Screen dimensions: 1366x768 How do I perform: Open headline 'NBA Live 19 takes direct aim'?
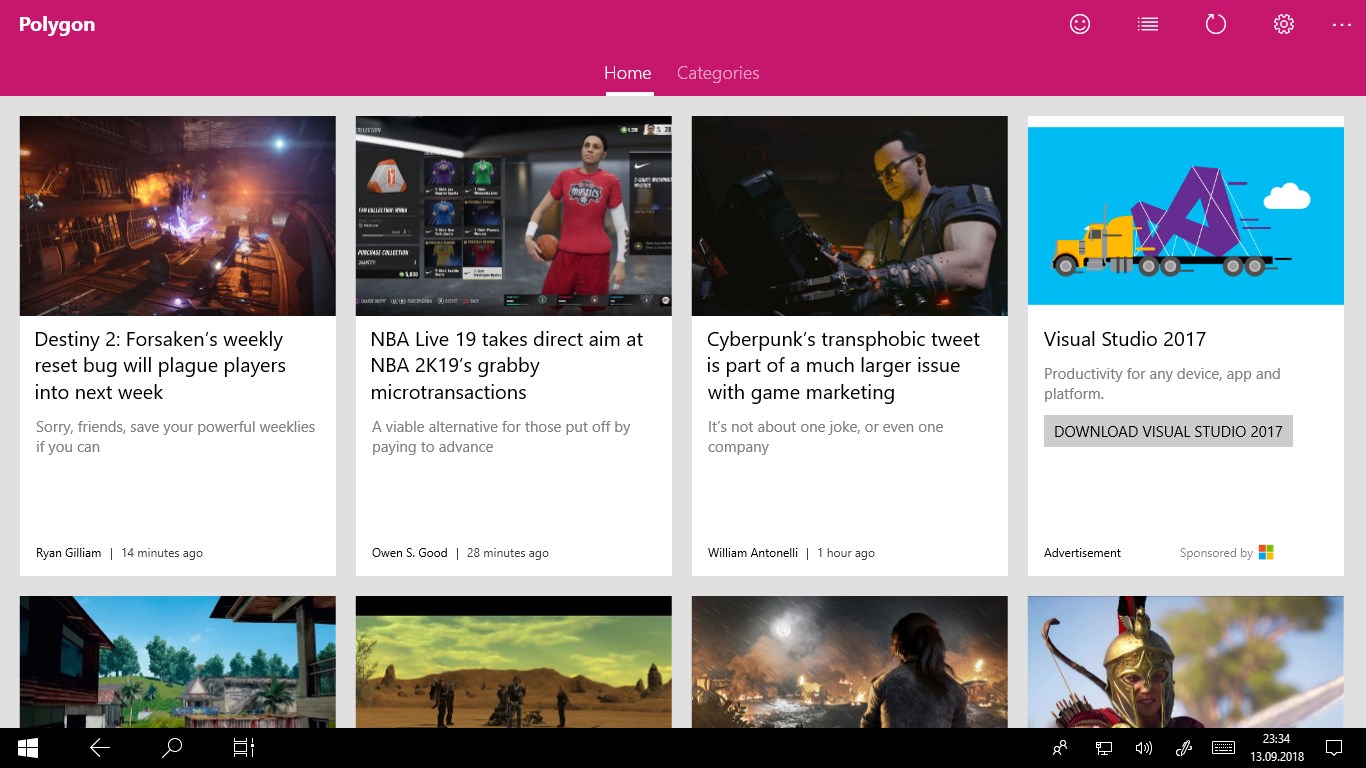[507, 366]
